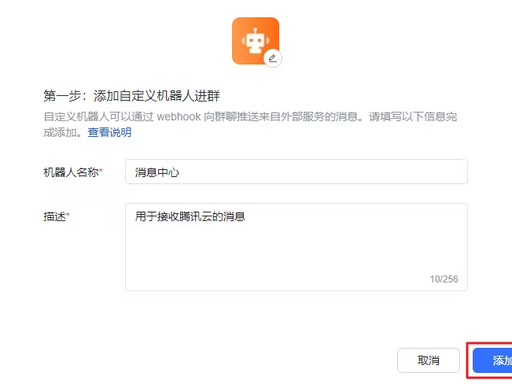The height and width of the screenshot is (384, 512).
Task: Focus the 机器人名称 input field
Action: pyautogui.click(x=296, y=172)
